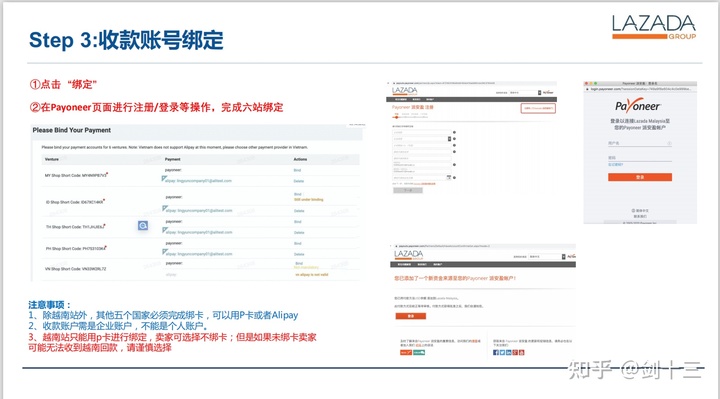
Task: Click Bind for the PH shop payoneer row
Action: click(x=298, y=243)
